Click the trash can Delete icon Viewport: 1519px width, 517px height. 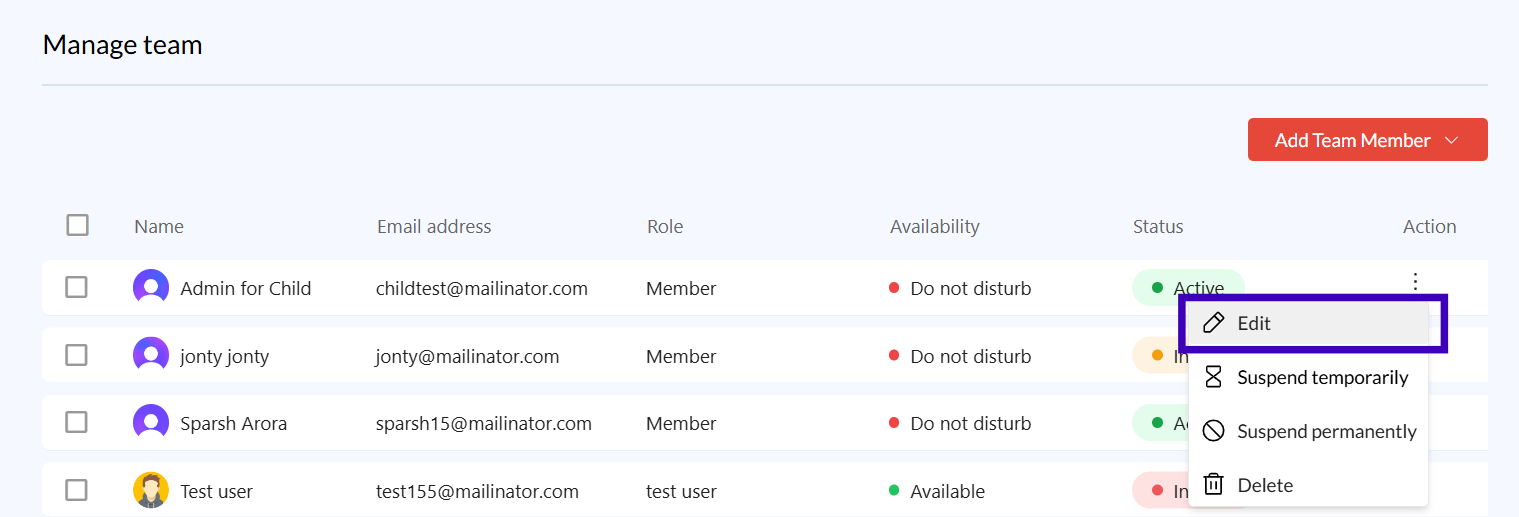click(x=1213, y=485)
